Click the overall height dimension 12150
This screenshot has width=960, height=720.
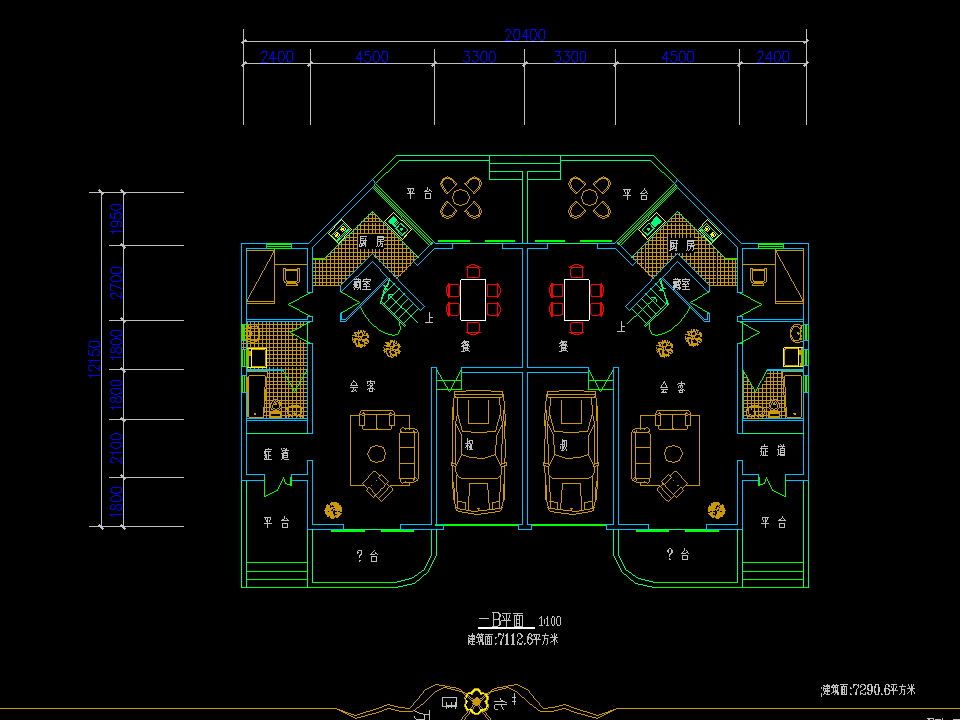point(94,359)
